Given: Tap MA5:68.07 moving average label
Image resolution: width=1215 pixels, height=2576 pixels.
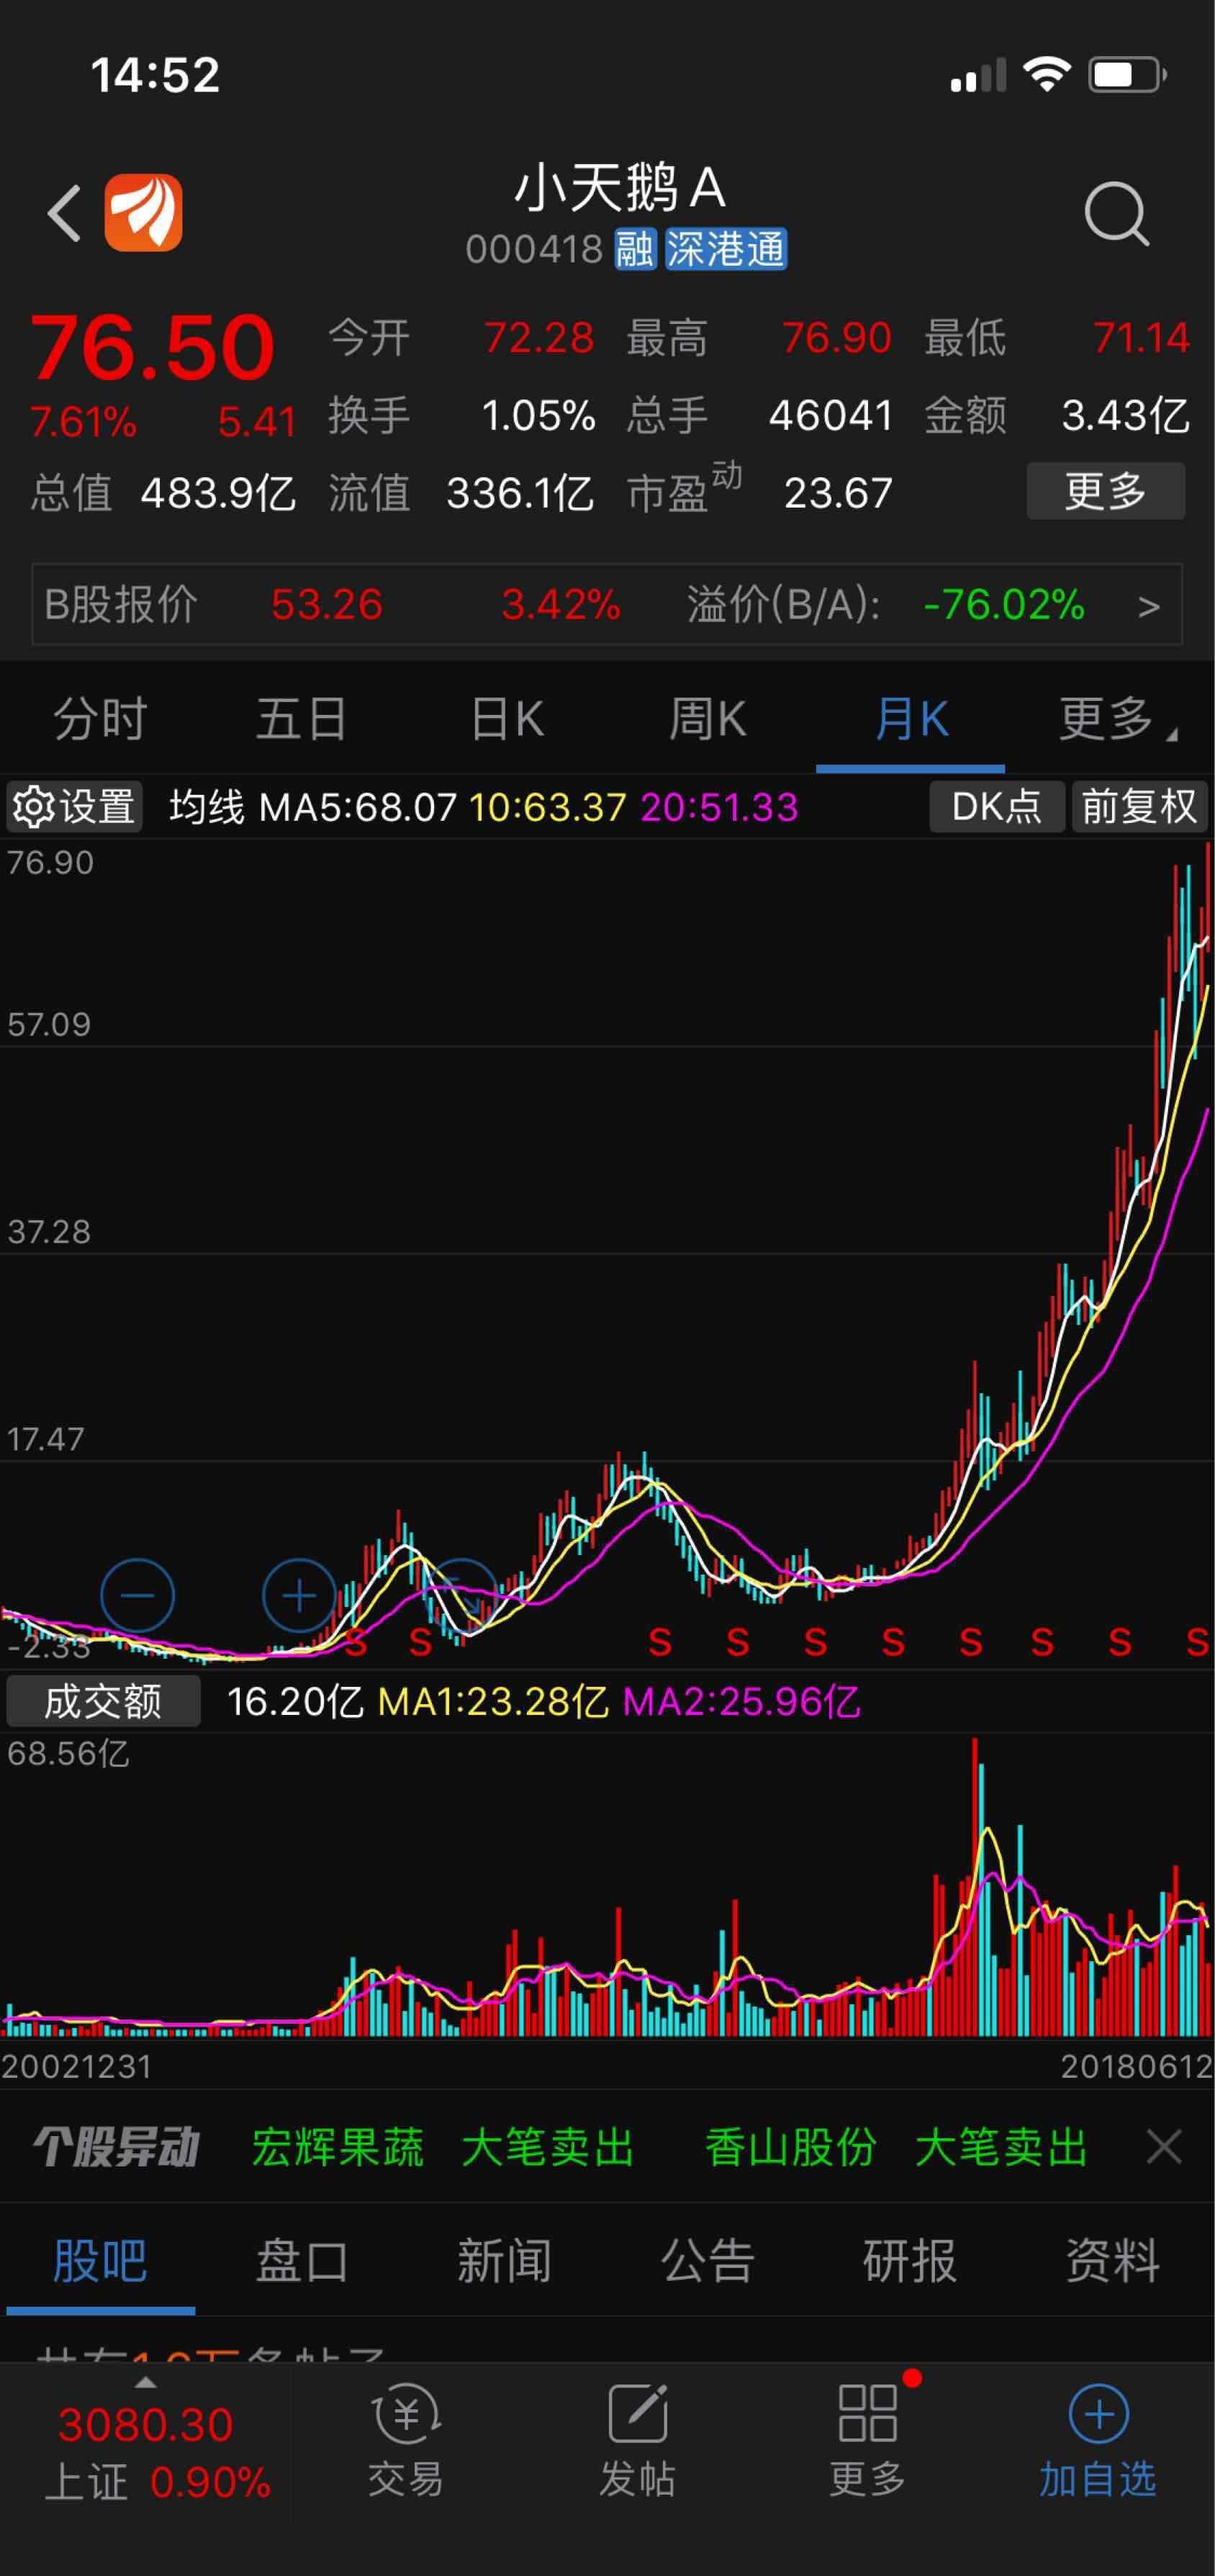Looking at the screenshot, I should pos(357,806).
